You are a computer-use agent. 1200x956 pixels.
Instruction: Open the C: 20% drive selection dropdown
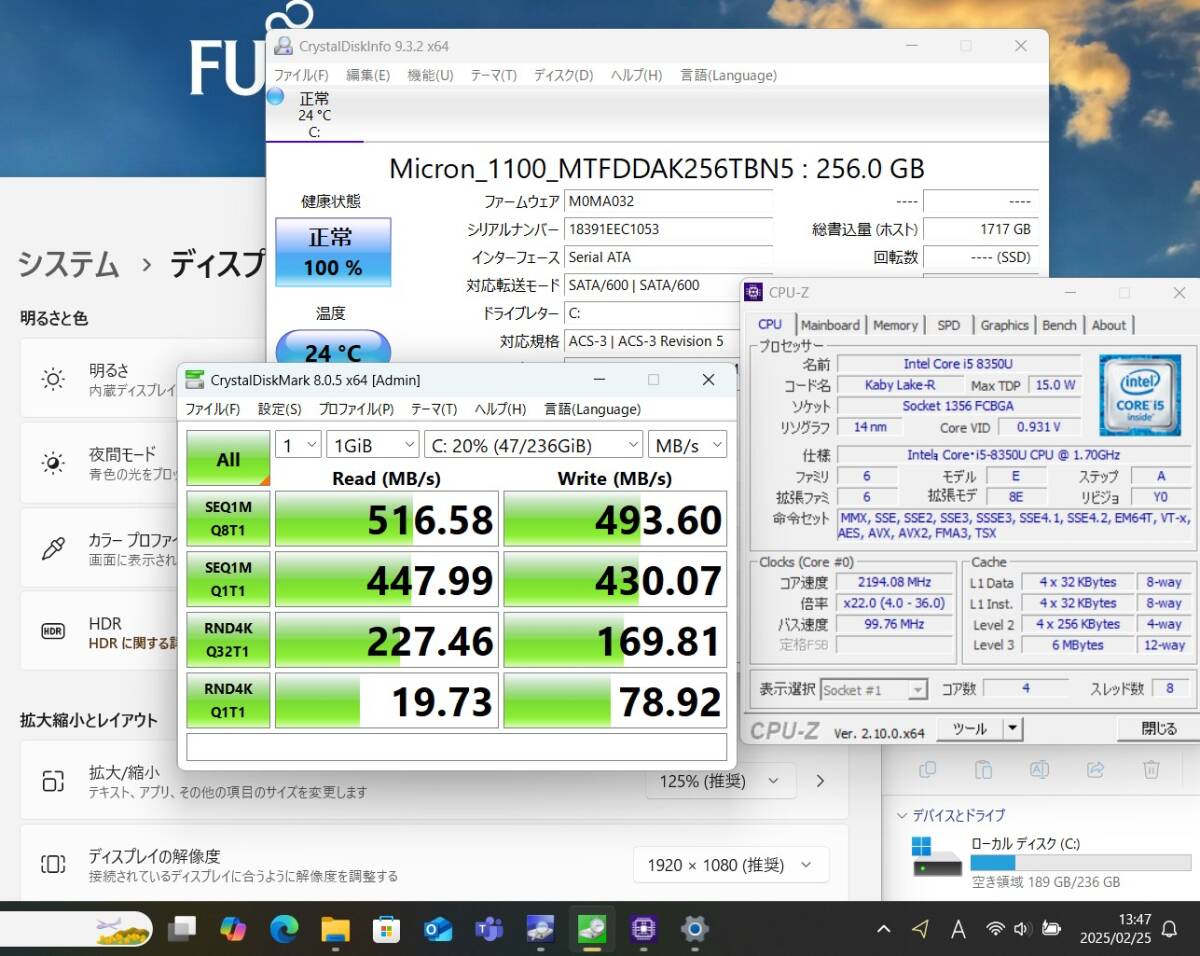coord(534,445)
